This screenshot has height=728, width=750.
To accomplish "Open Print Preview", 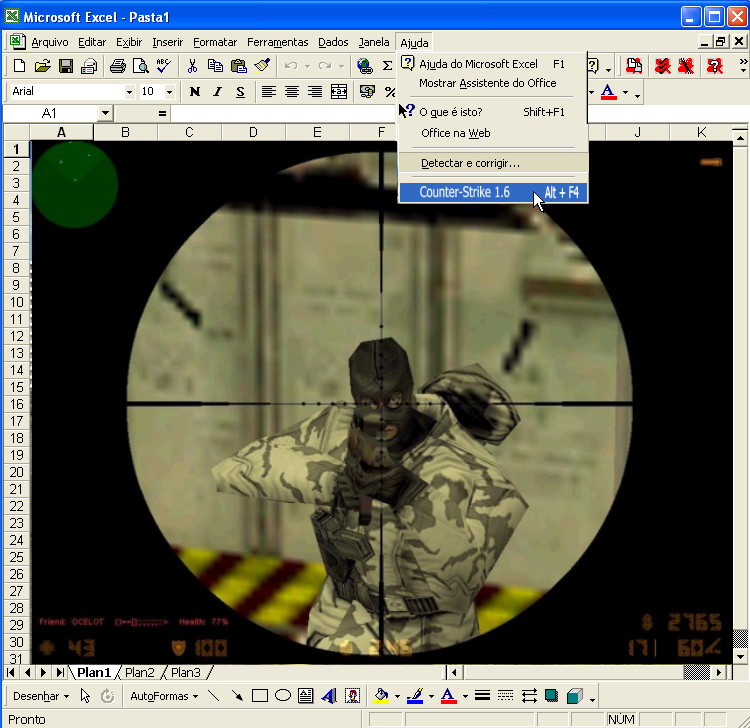I will 141,66.
